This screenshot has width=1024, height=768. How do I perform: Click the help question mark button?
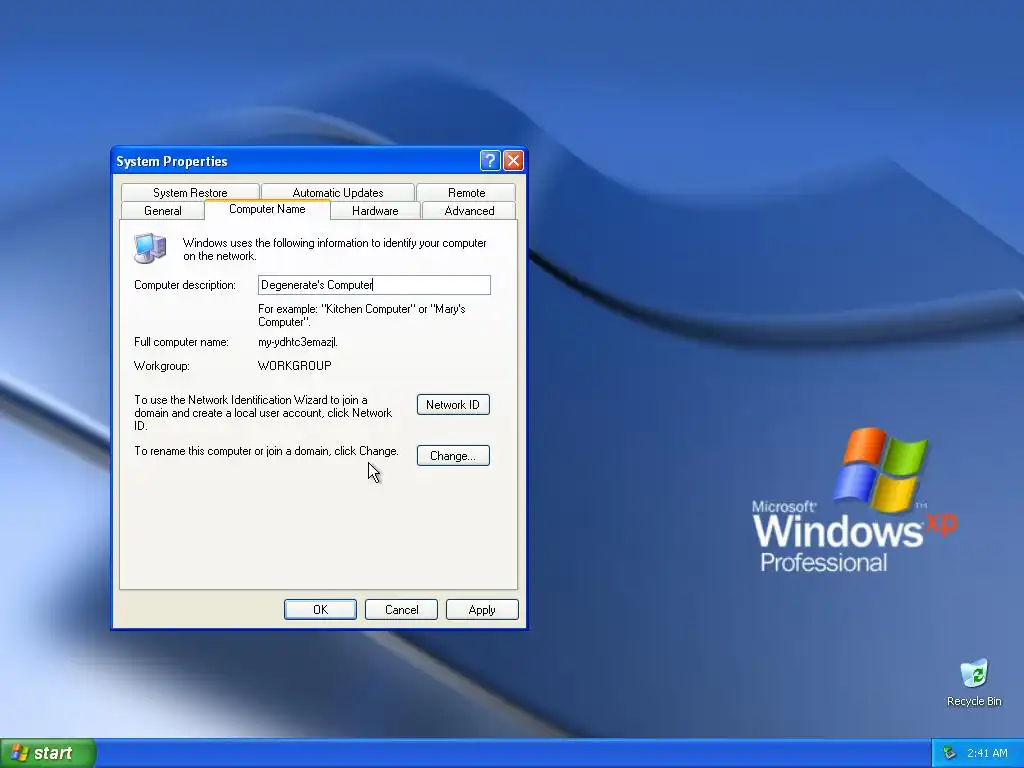click(490, 161)
